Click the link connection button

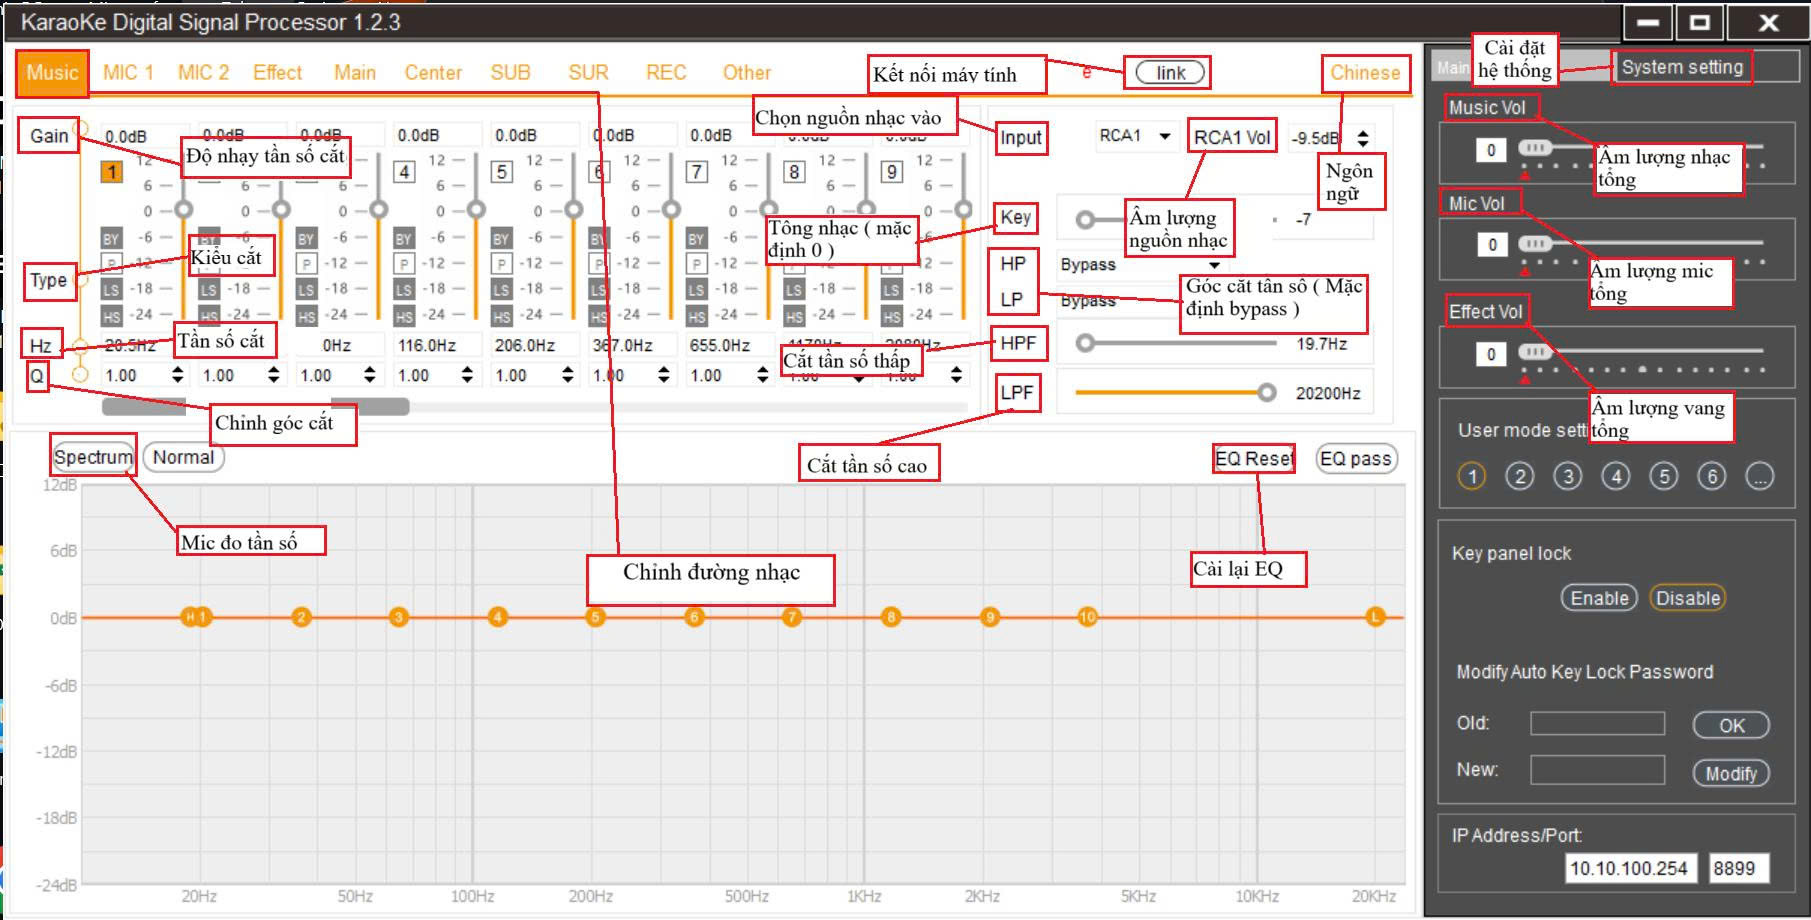1170,73
